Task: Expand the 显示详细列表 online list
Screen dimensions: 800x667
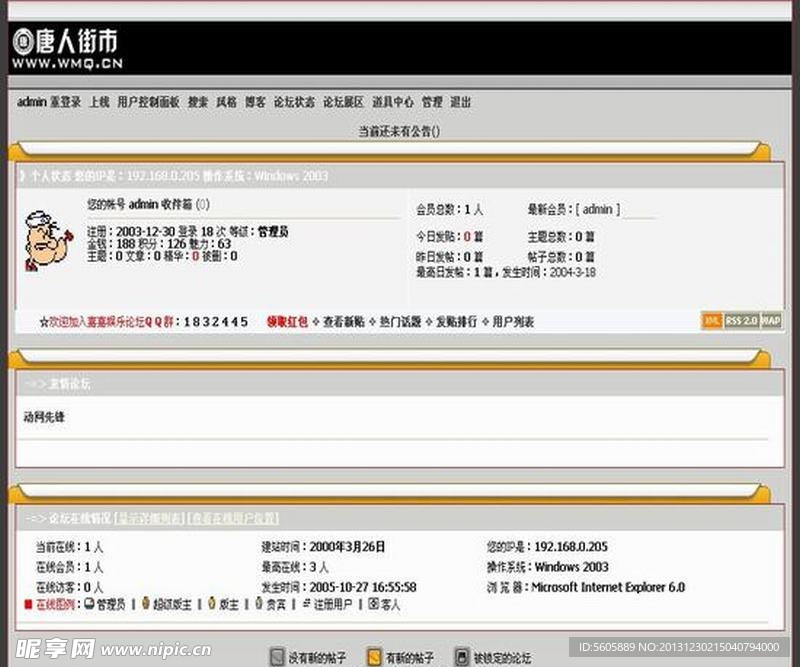Action: click(150, 518)
